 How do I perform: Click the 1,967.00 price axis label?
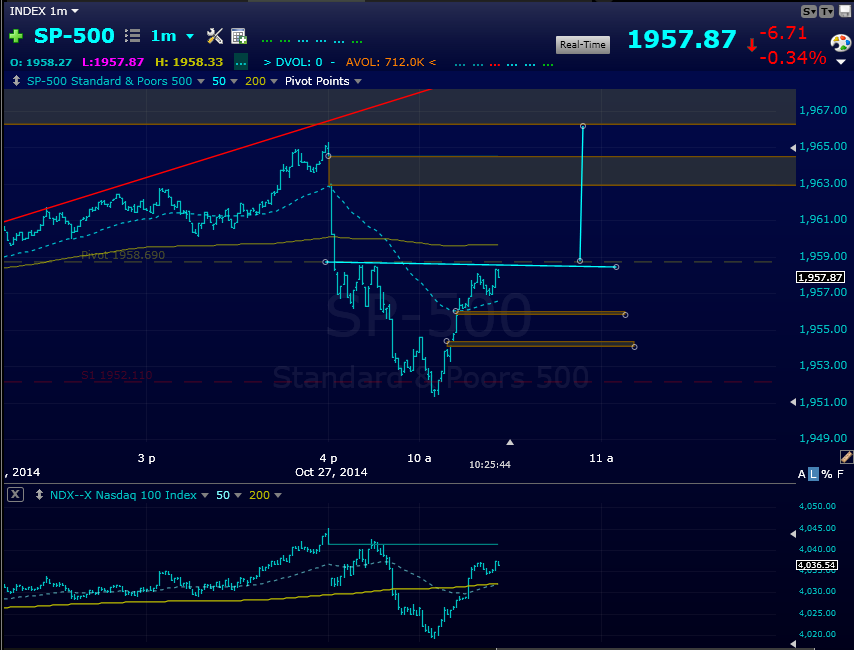coord(823,110)
